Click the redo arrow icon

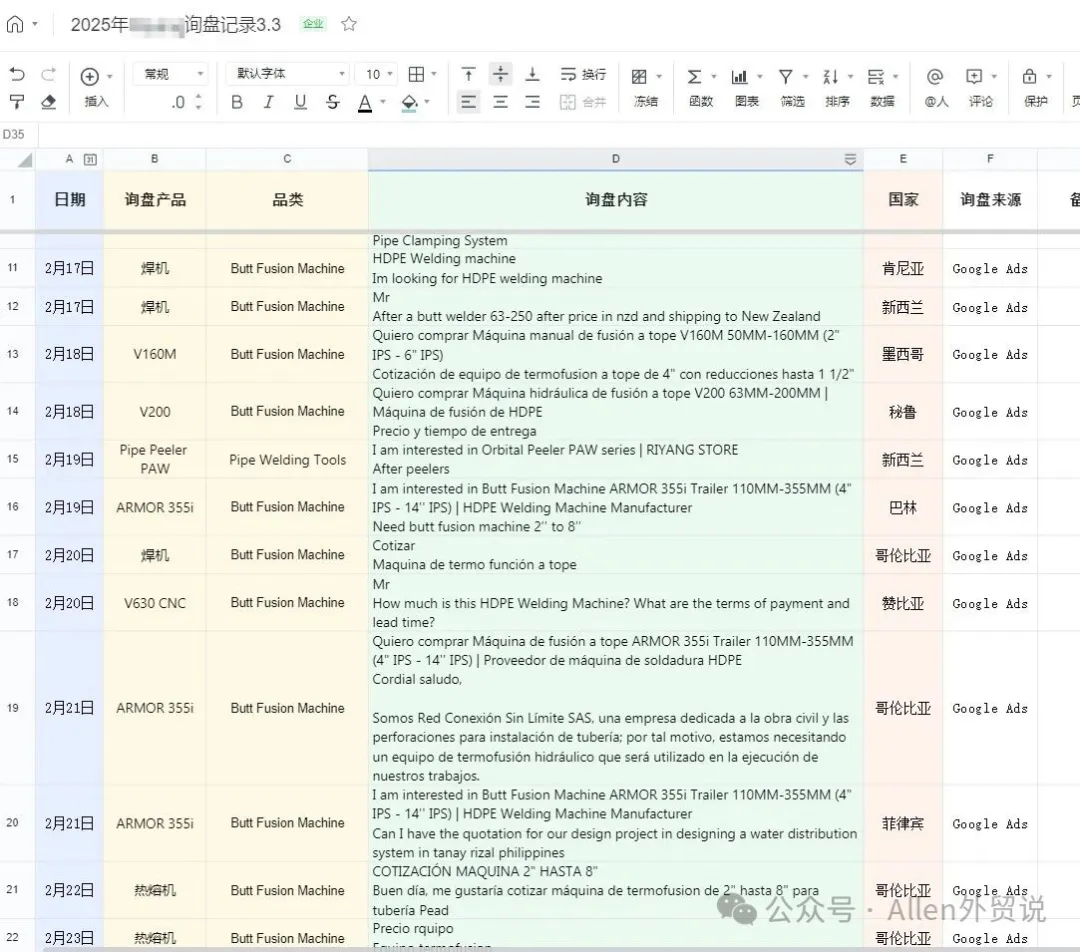click(48, 74)
